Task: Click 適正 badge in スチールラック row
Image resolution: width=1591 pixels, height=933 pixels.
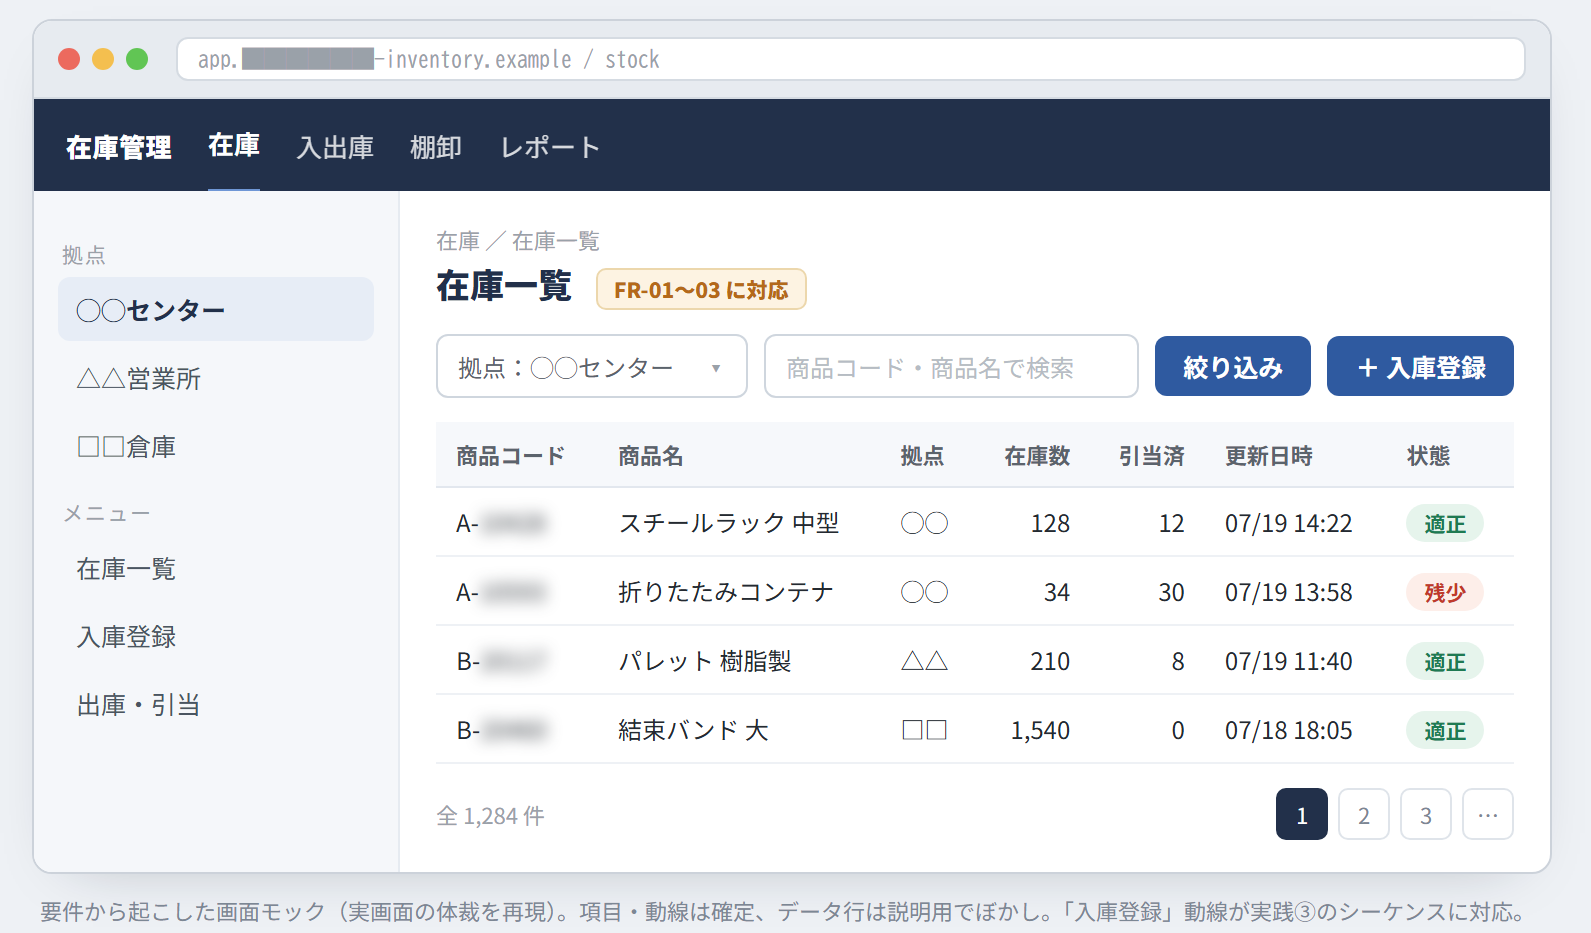Action: pos(1445,523)
